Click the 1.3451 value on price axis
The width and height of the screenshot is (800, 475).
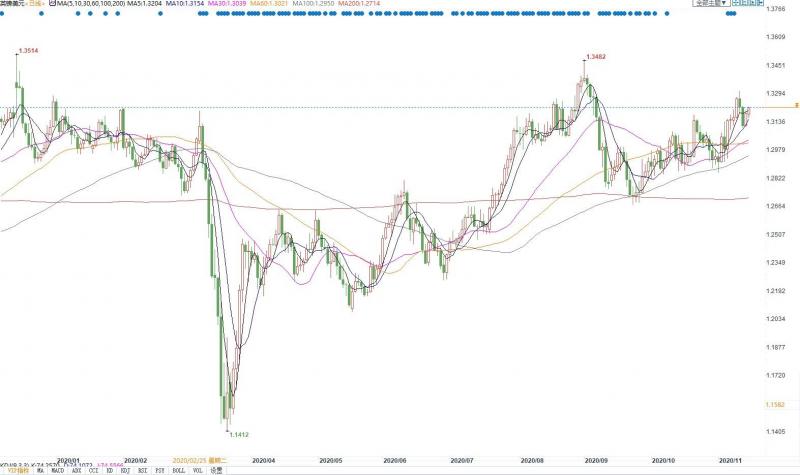pyautogui.click(x=775, y=66)
